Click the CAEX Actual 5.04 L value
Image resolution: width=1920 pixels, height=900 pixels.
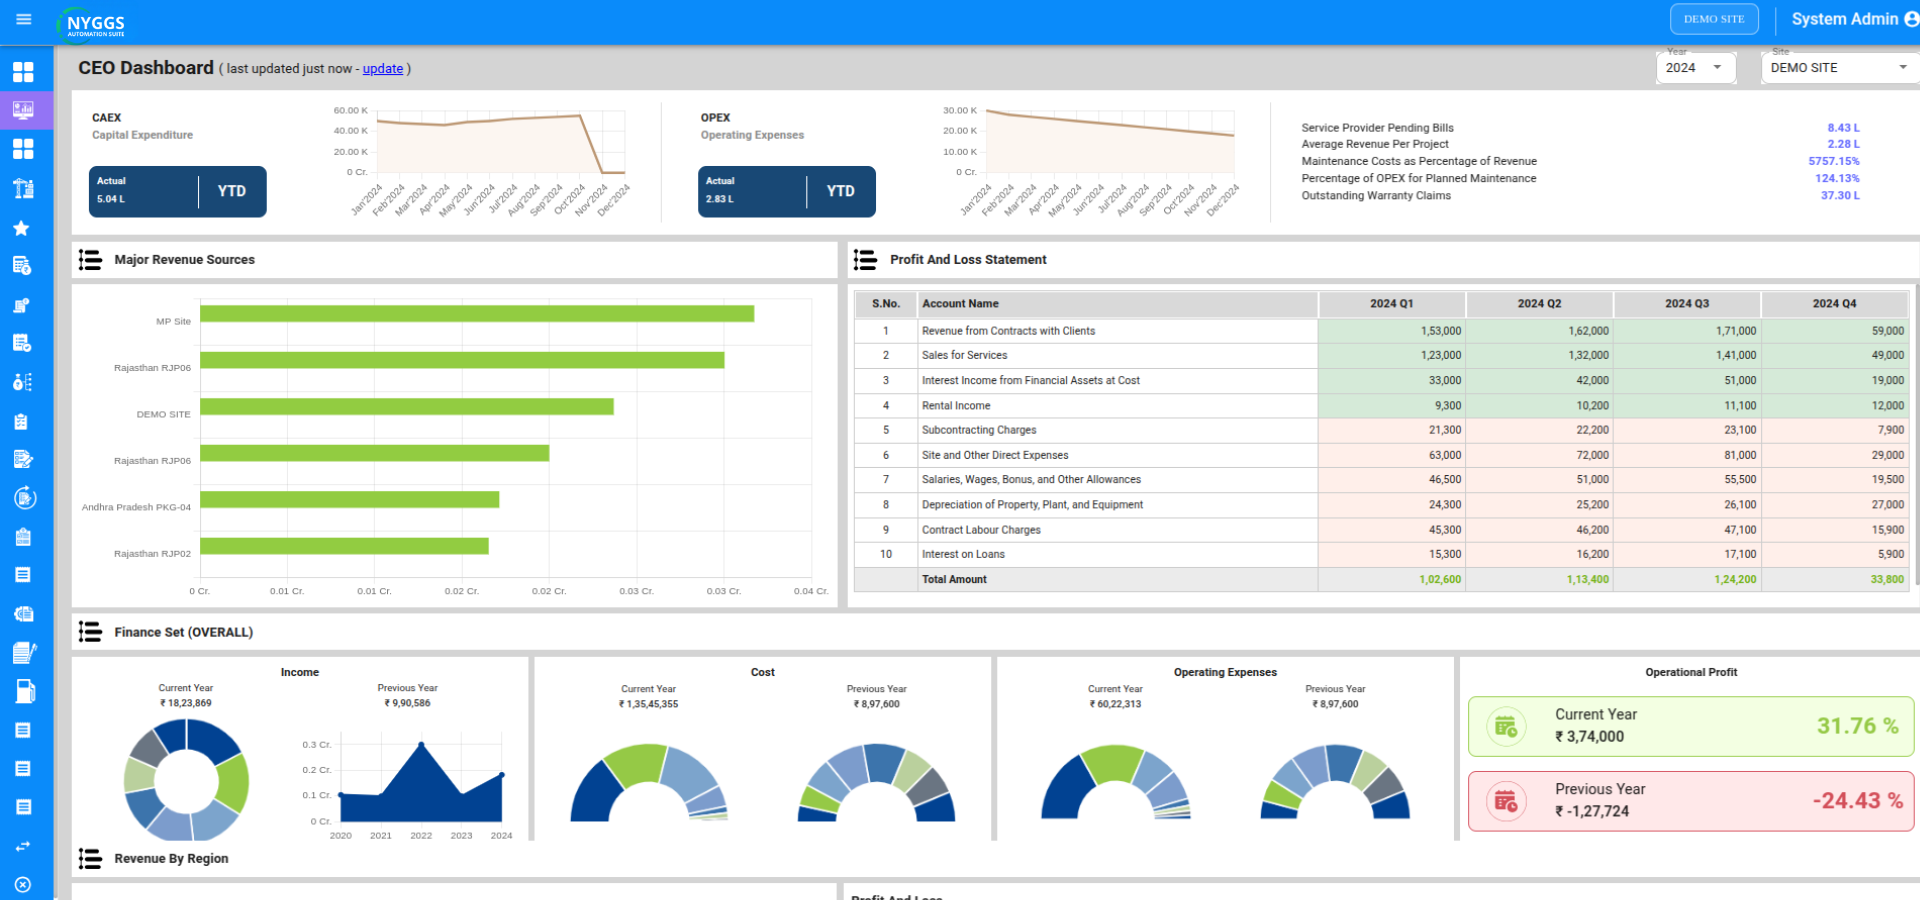coord(111,199)
